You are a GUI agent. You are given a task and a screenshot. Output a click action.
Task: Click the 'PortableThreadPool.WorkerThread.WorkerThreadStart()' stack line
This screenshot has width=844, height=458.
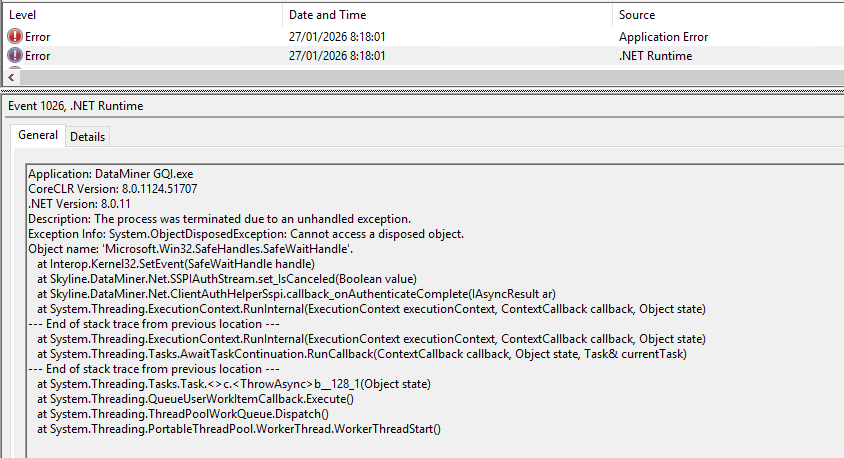239,429
